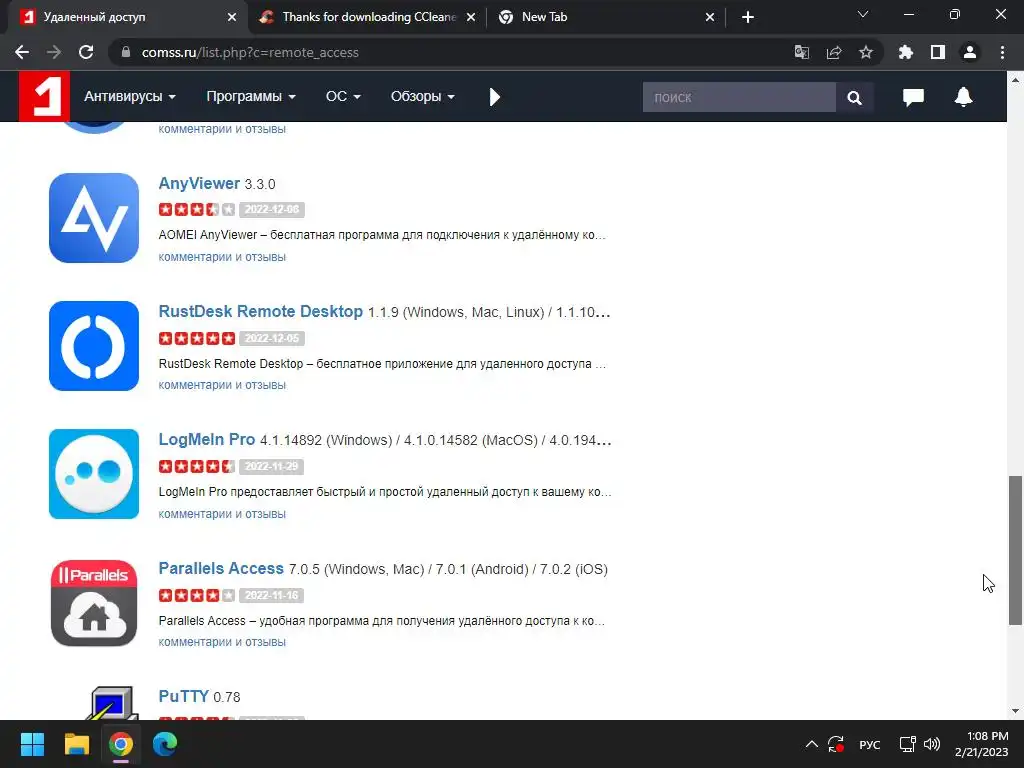
Task: Open the AnyViewer title link
Action: point(199,184)
